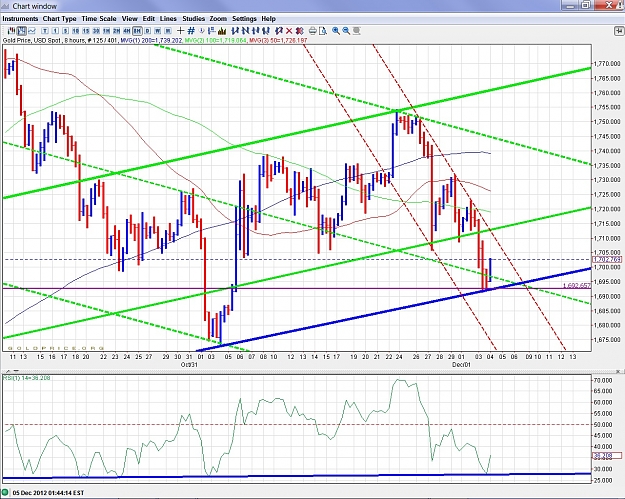Click the toolbar corner button at right

click(619, 31)
